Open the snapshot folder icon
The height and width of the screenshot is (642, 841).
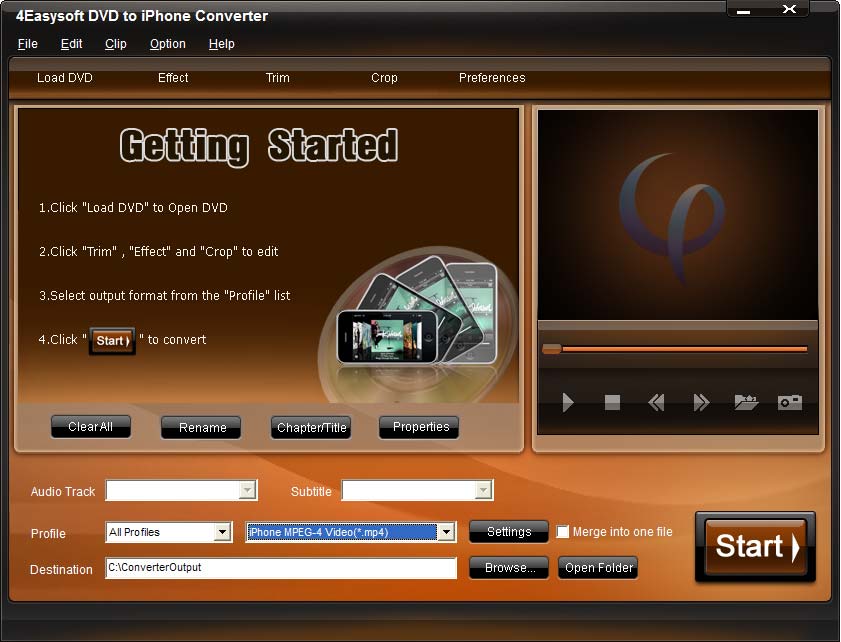pyautogui.click(x=746, y=402)
